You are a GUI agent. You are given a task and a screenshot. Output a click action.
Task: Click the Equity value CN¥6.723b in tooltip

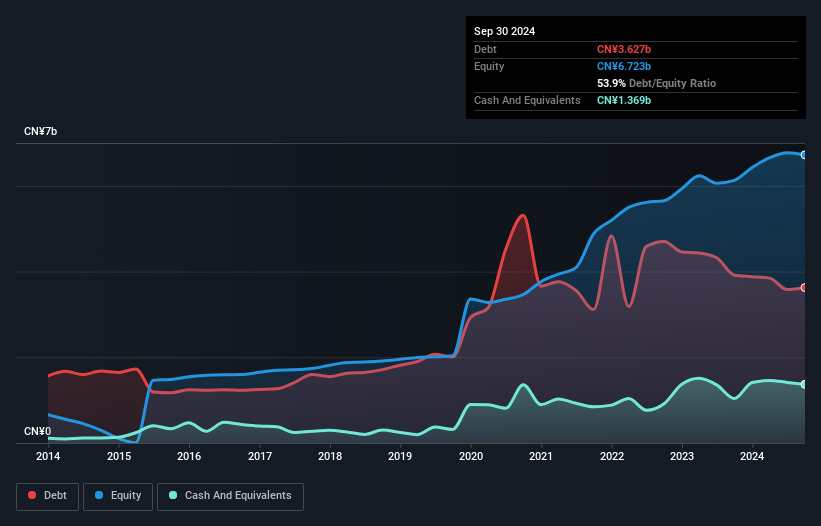coord(624,66)
